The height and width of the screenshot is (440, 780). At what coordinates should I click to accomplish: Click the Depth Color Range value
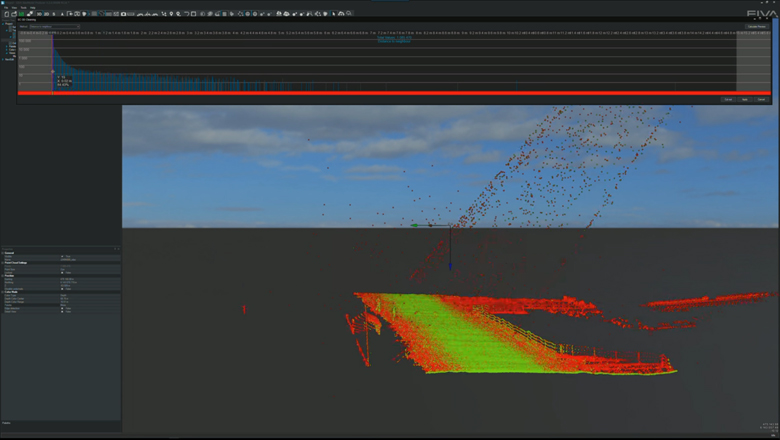tap(91, 302)
